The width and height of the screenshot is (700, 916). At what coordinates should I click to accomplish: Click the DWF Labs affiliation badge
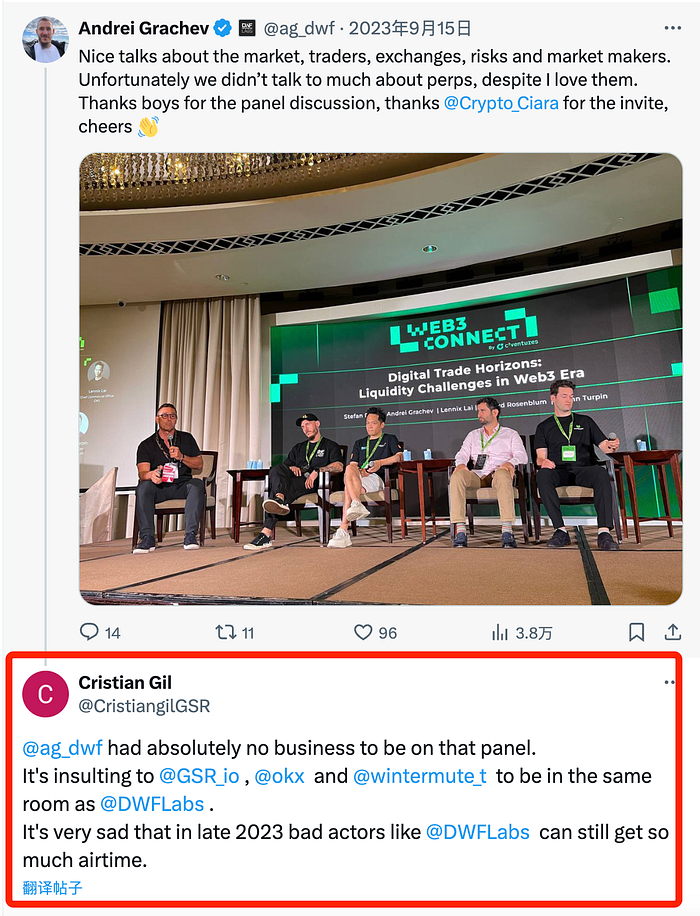[x=247, y=28]
